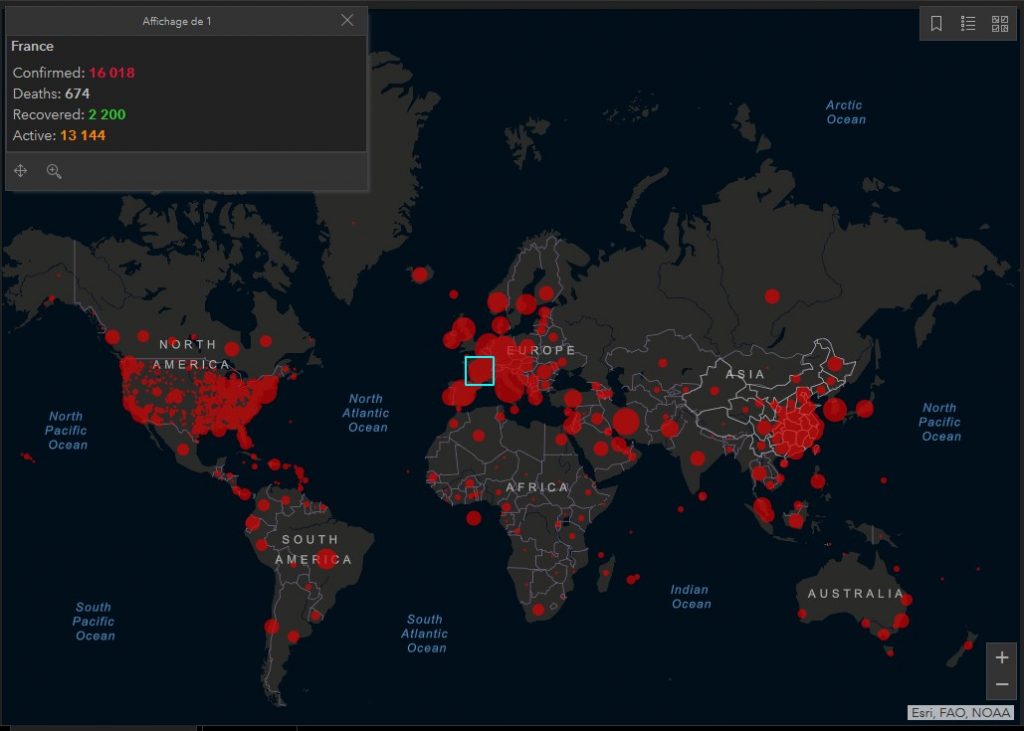Click the South Atlantic Ocean label
This screenshot has height=731, width=1024.
tap(424, 633)
